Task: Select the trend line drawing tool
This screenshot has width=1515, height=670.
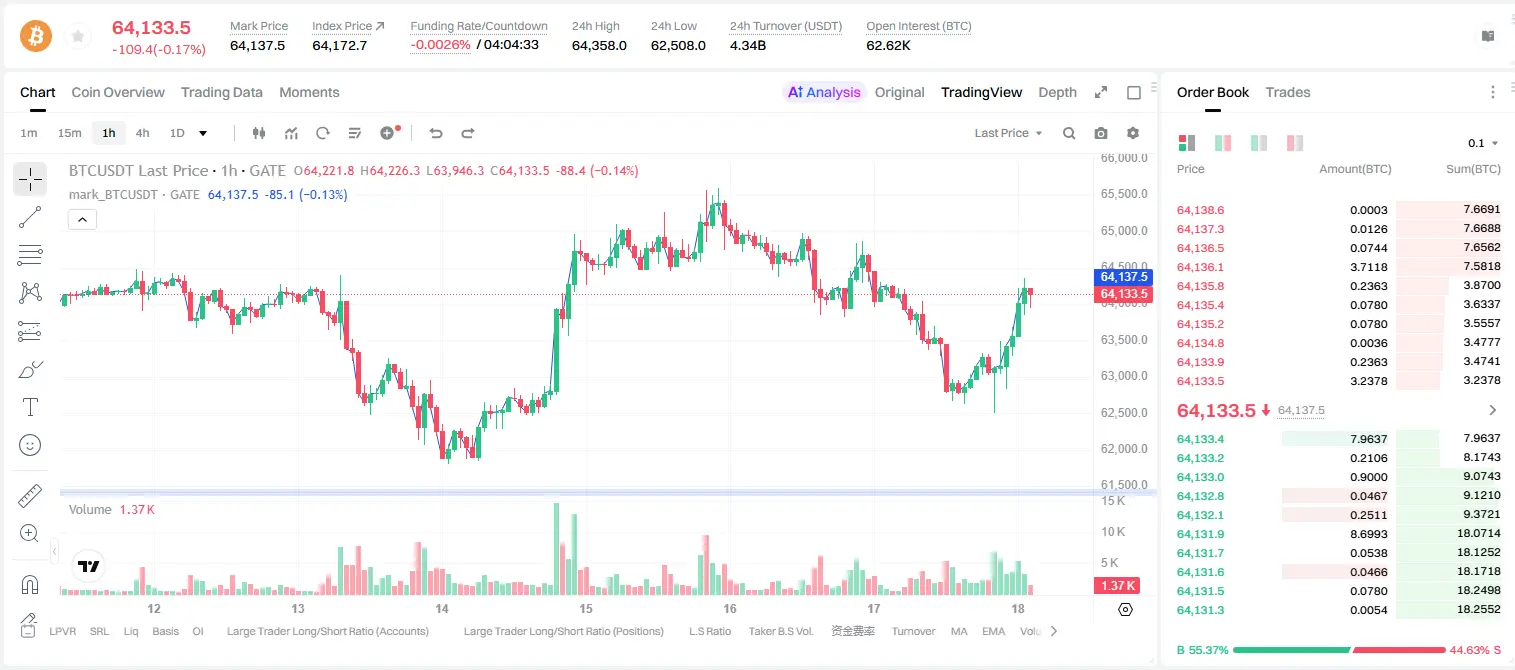Action: 30,217
